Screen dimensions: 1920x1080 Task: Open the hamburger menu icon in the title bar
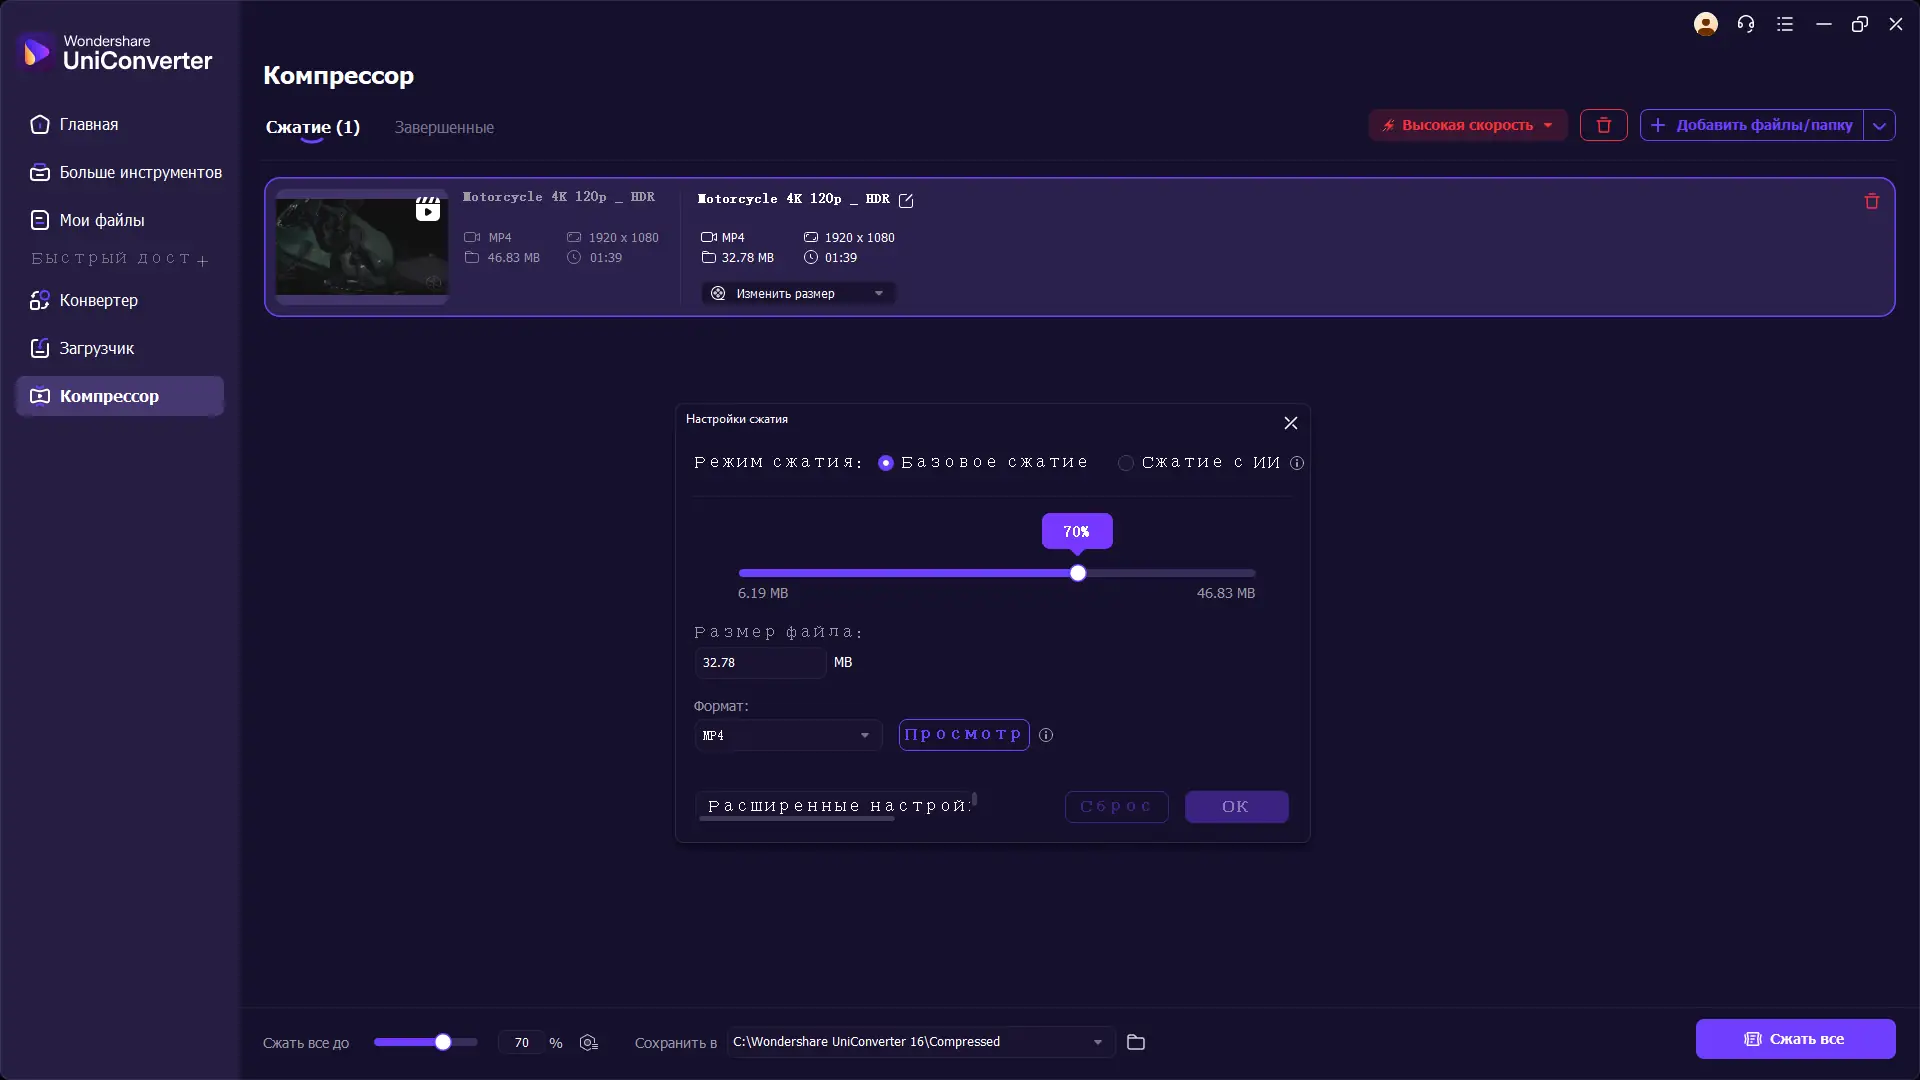pyautogui.click(x=1785, y=24)
